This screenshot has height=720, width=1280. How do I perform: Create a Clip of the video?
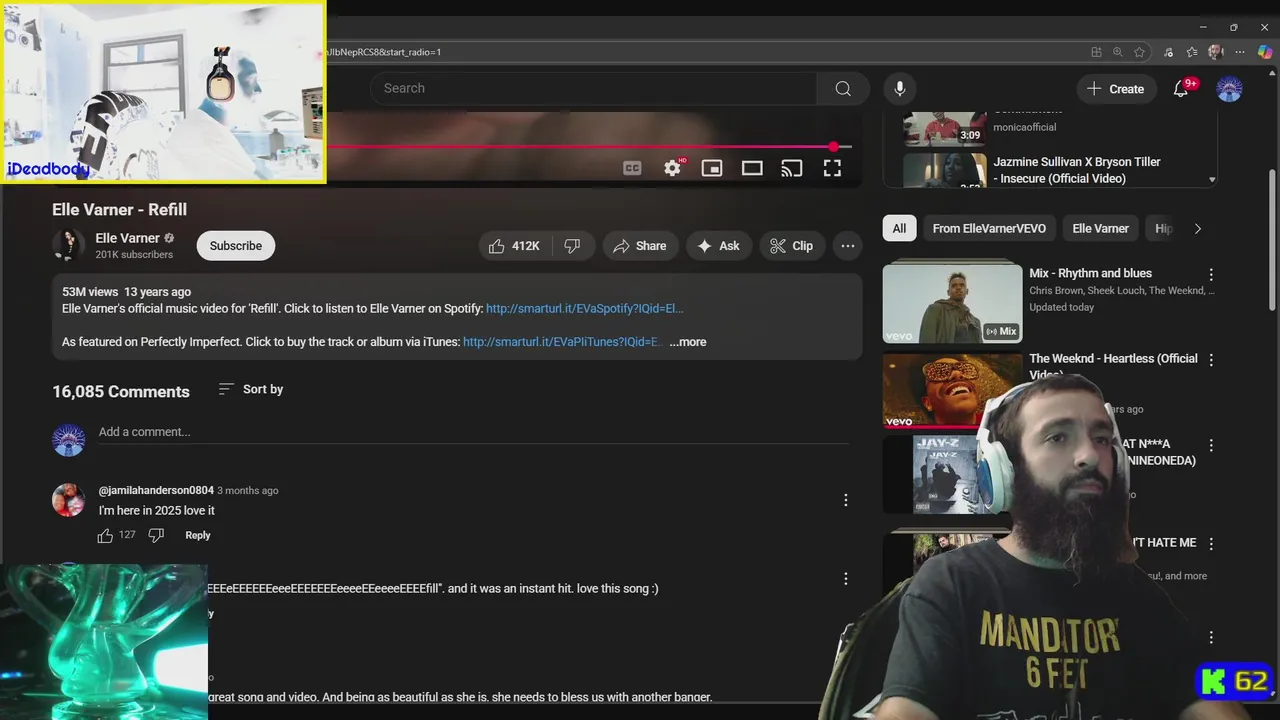(x=792, y=246)
